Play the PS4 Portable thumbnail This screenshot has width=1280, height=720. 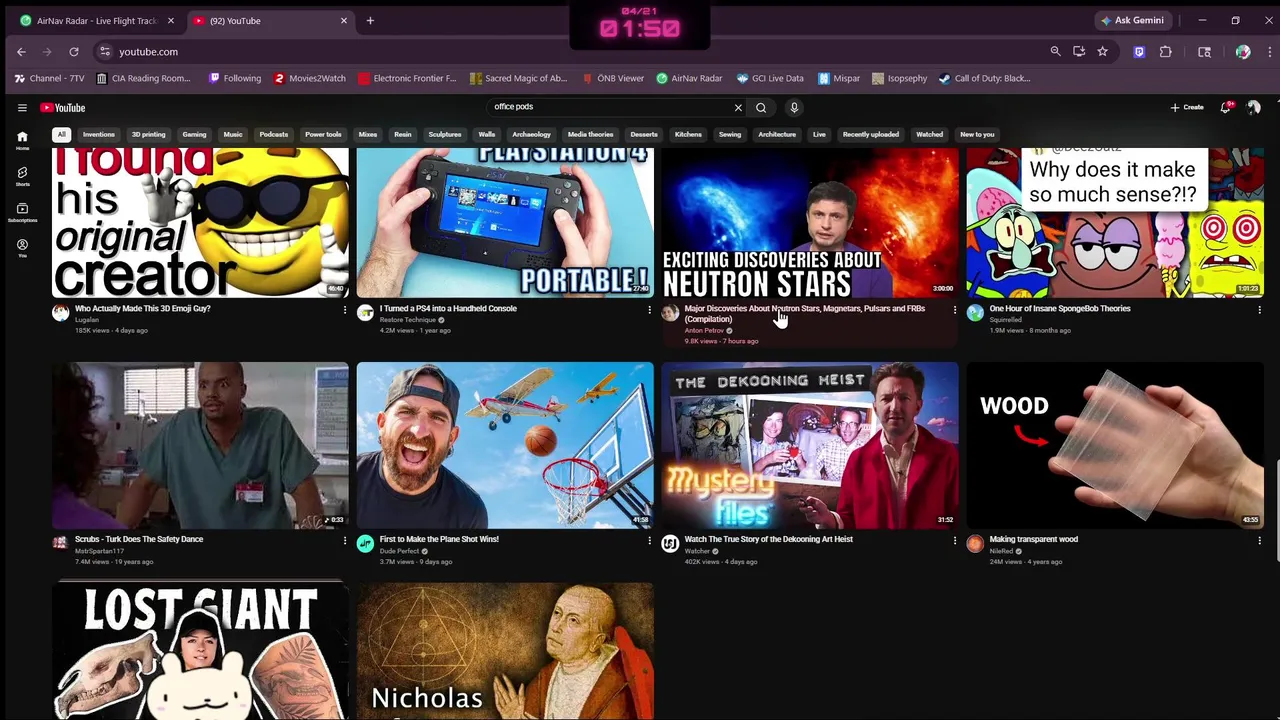(x=505, y=223)
